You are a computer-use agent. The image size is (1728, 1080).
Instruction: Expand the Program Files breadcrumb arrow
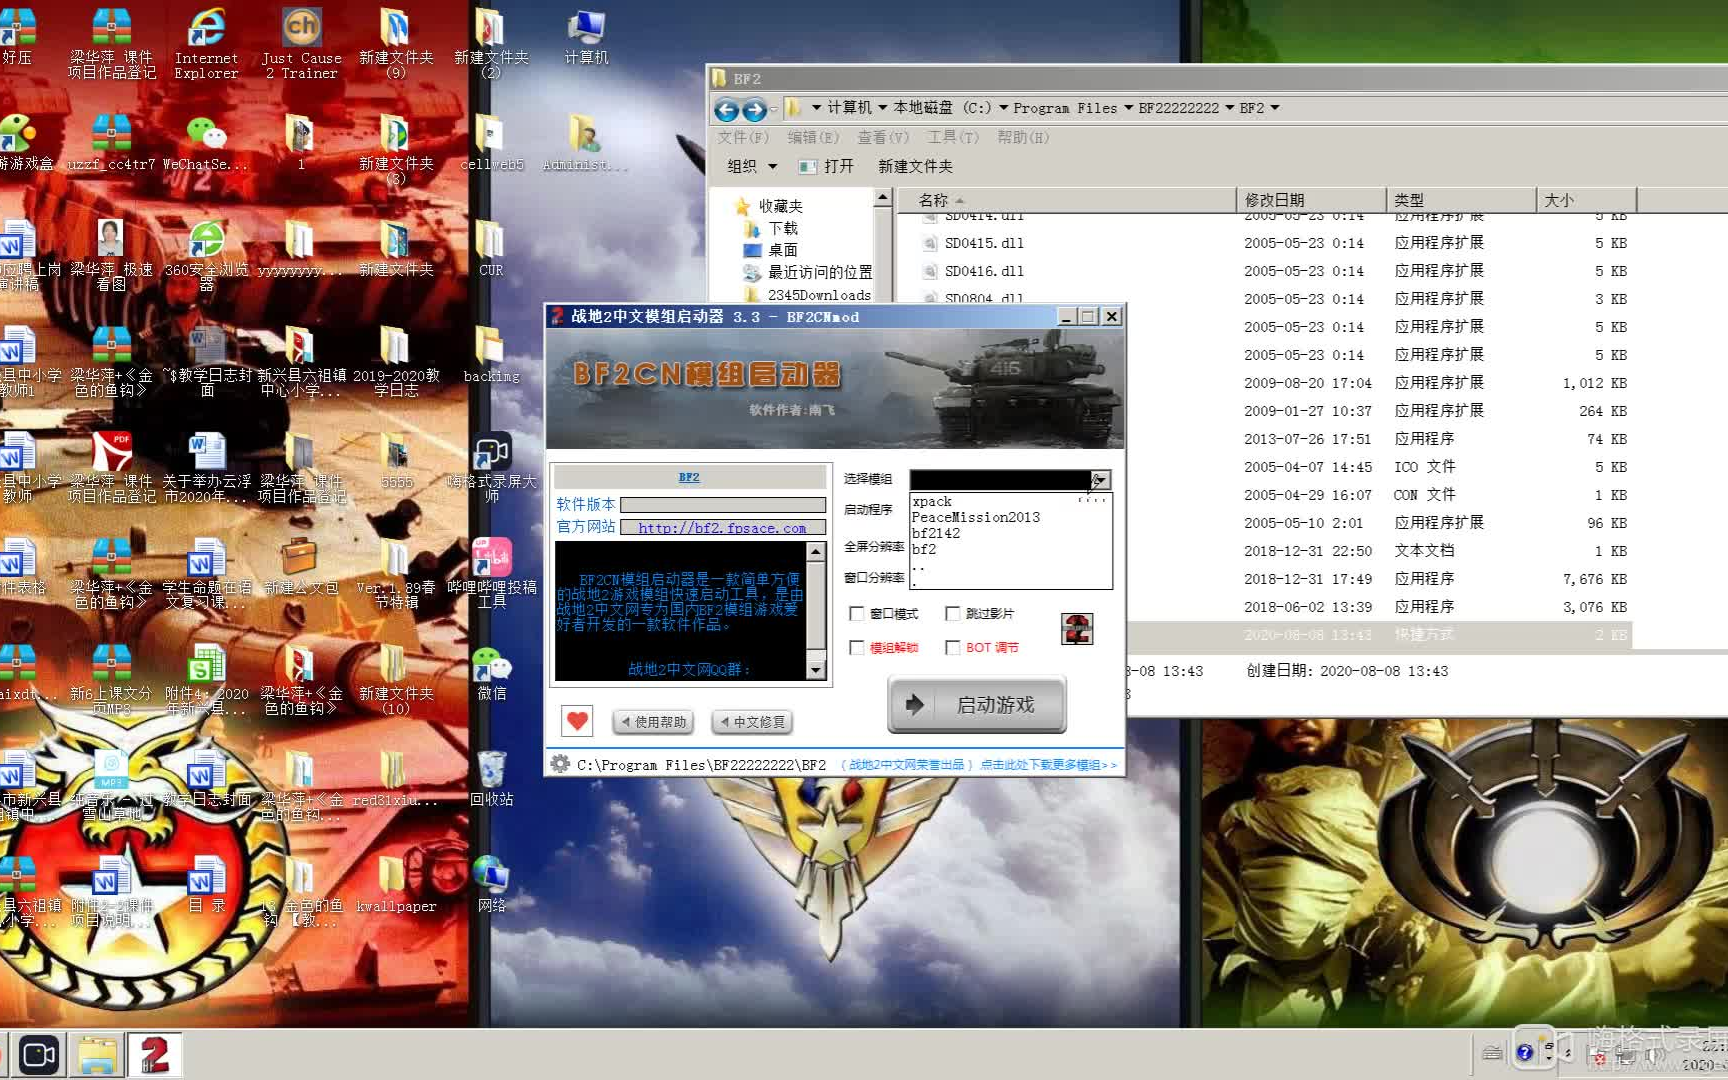1128,108
